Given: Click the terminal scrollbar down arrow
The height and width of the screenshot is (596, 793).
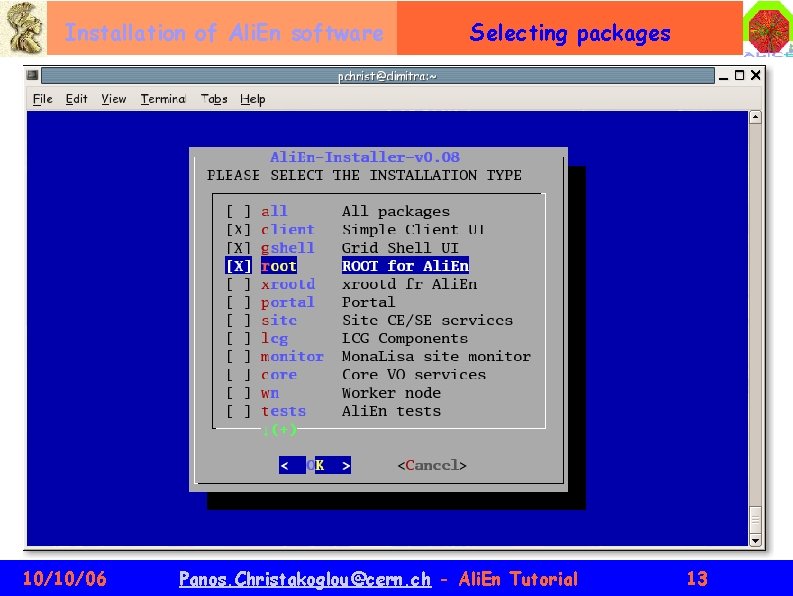Looking at the screenshot, I should 755,540.
